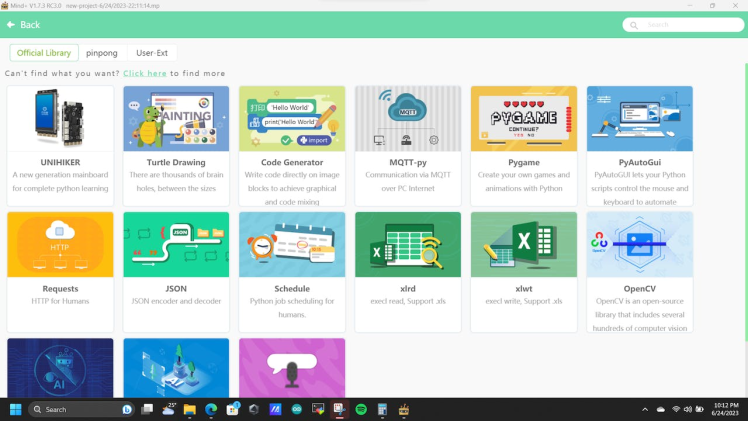
Task: Select the MQTT-py cloud icon
Action: (408, 118)
